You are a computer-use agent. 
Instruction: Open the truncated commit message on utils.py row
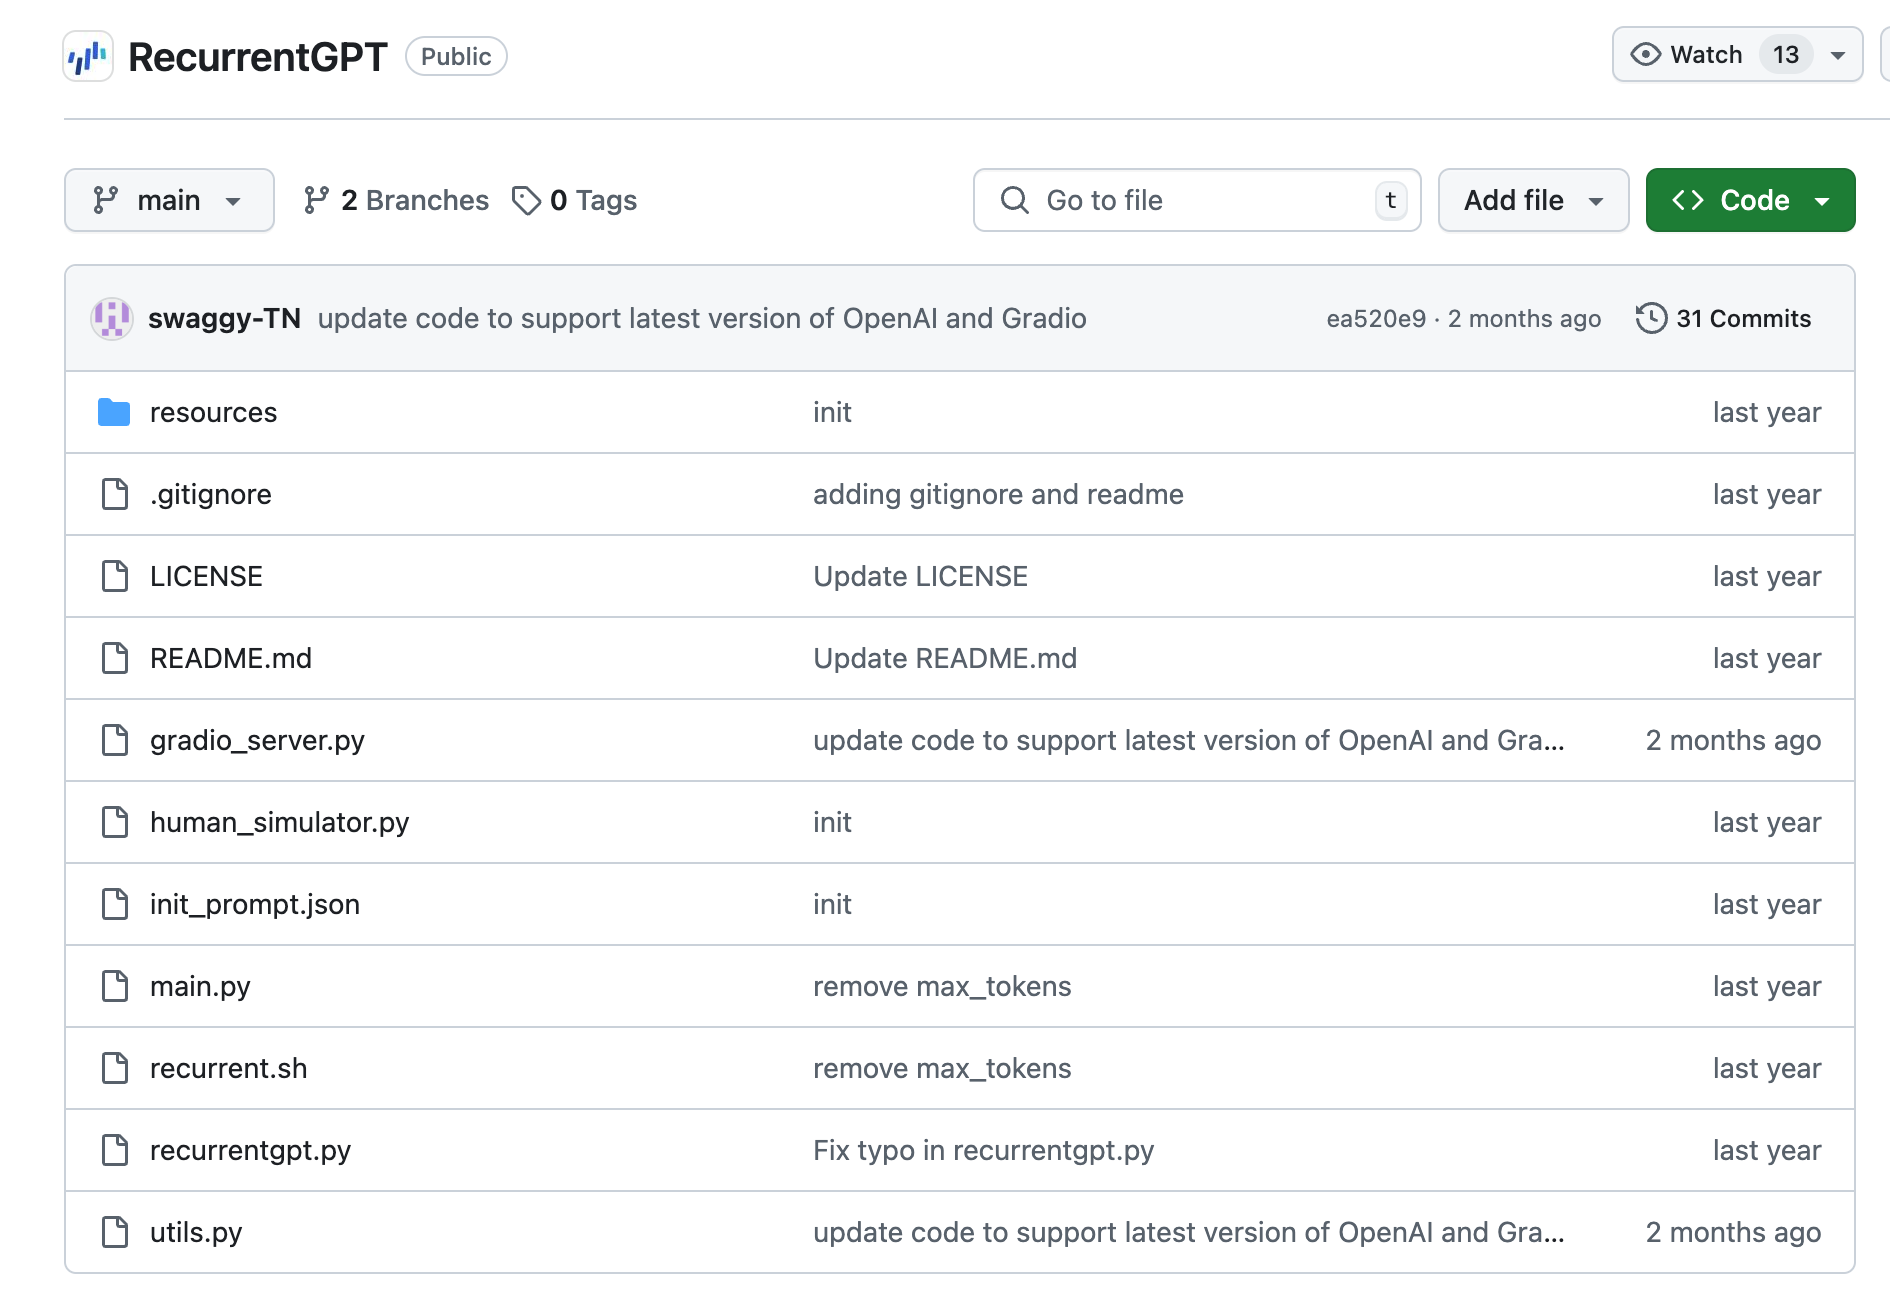[x=1189, y=1232]
